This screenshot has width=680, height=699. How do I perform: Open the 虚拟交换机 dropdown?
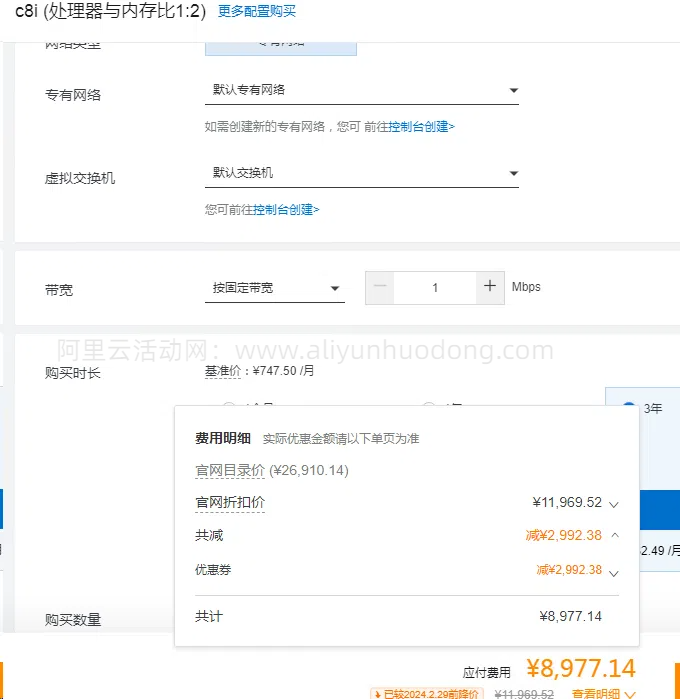tap(361, 173)
